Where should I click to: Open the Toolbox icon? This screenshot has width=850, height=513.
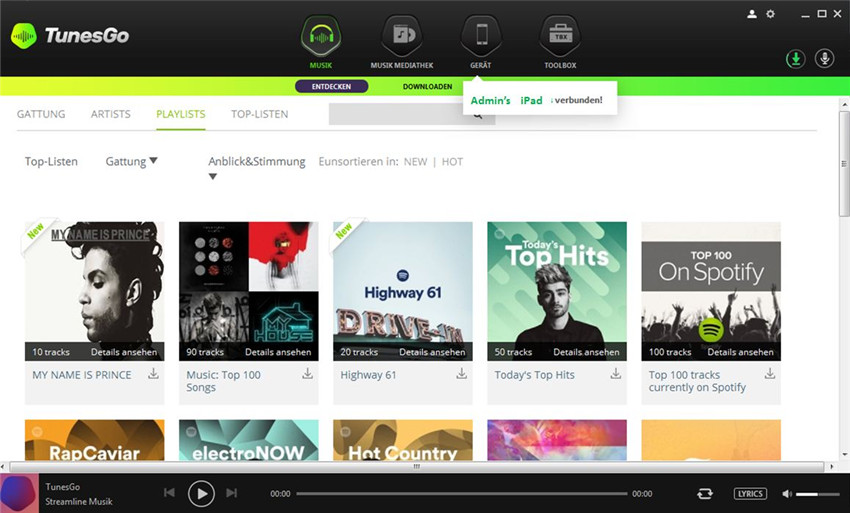(x=559, y=37)
